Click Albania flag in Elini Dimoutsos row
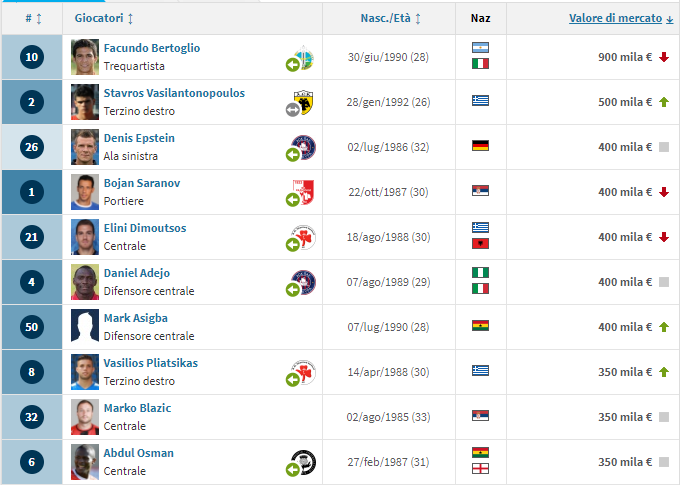Image resolution: width=680 pixels, height=485 pixels. point(480,244)
